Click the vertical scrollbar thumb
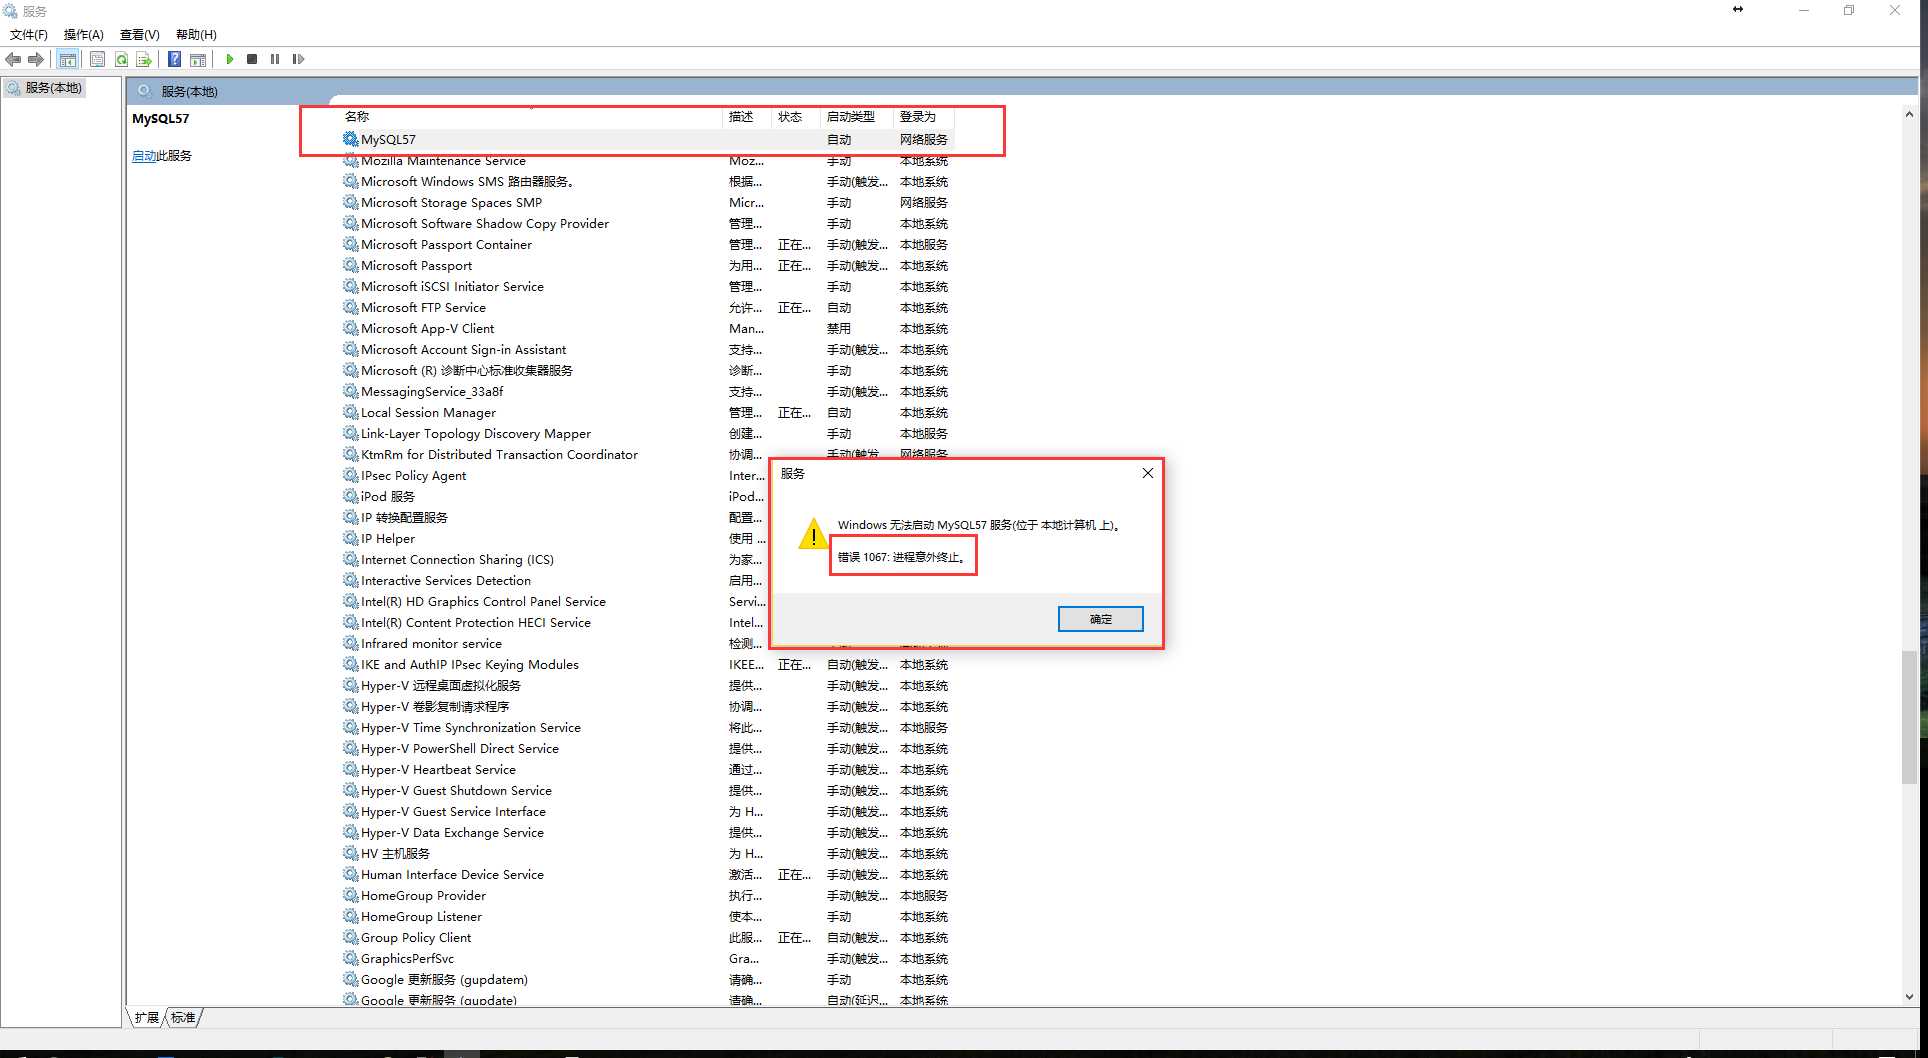 1909,717
